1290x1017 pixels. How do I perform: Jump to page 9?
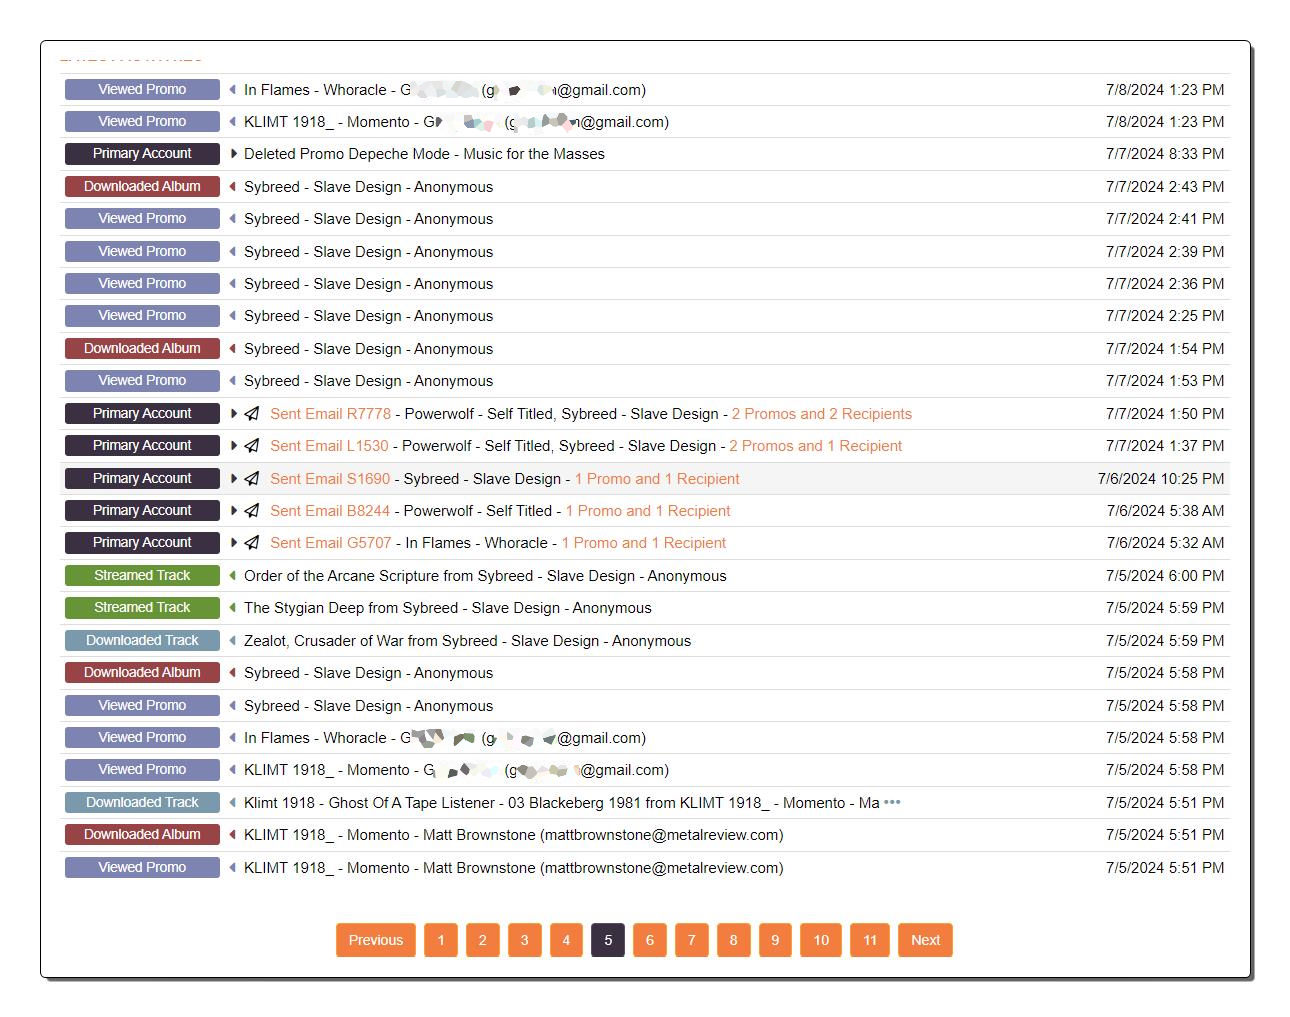[x=775, y=940]
